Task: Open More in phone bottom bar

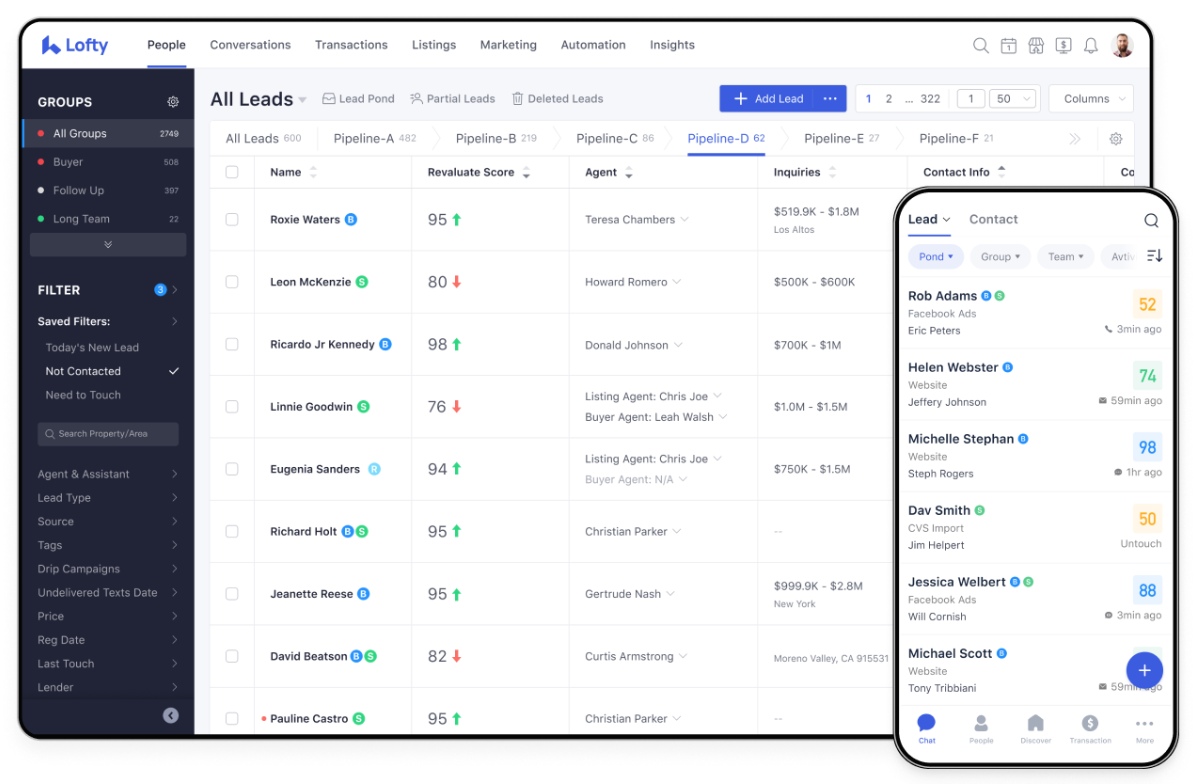Action: (1145, 728)
